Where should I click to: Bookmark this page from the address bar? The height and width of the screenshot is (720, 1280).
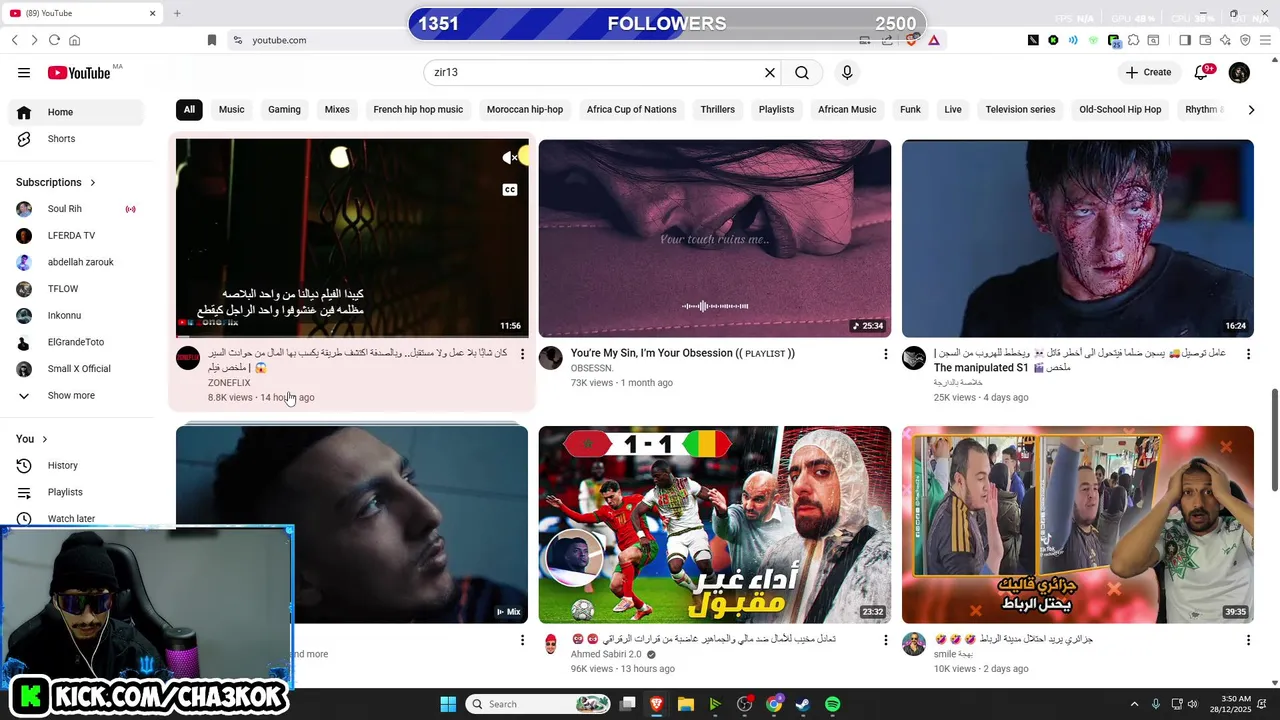click(x=212, y=40)
